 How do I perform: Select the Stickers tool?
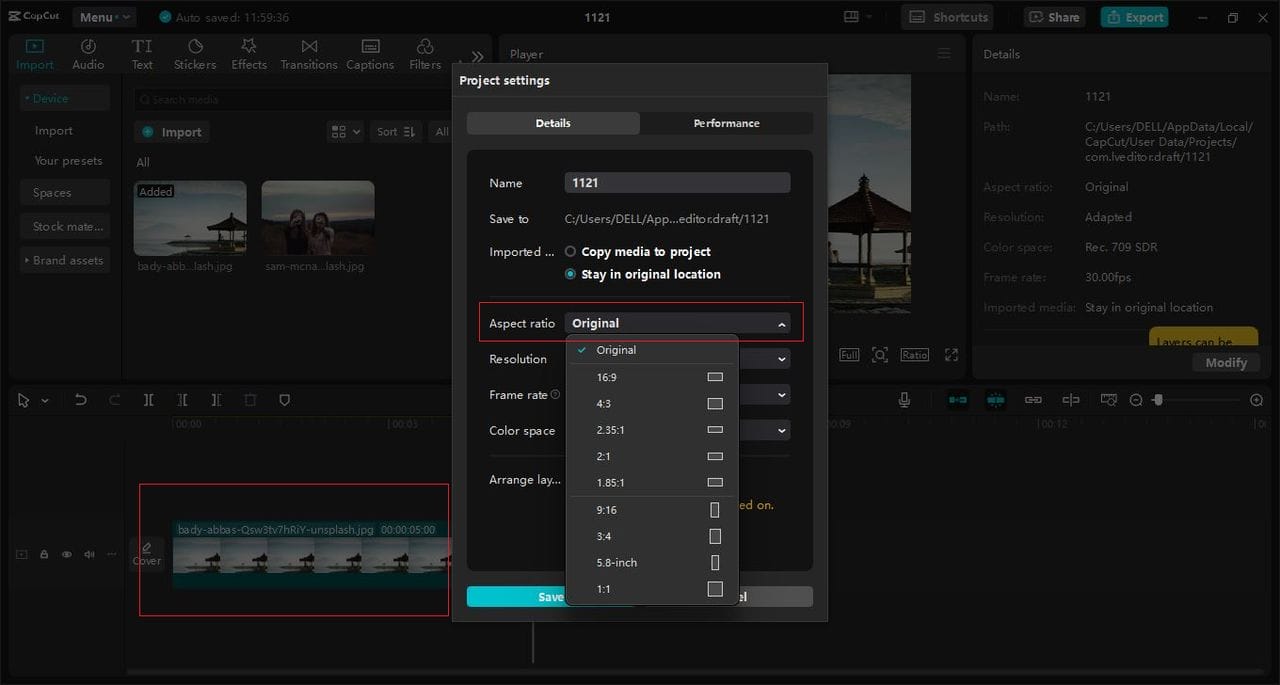point(194,52)
